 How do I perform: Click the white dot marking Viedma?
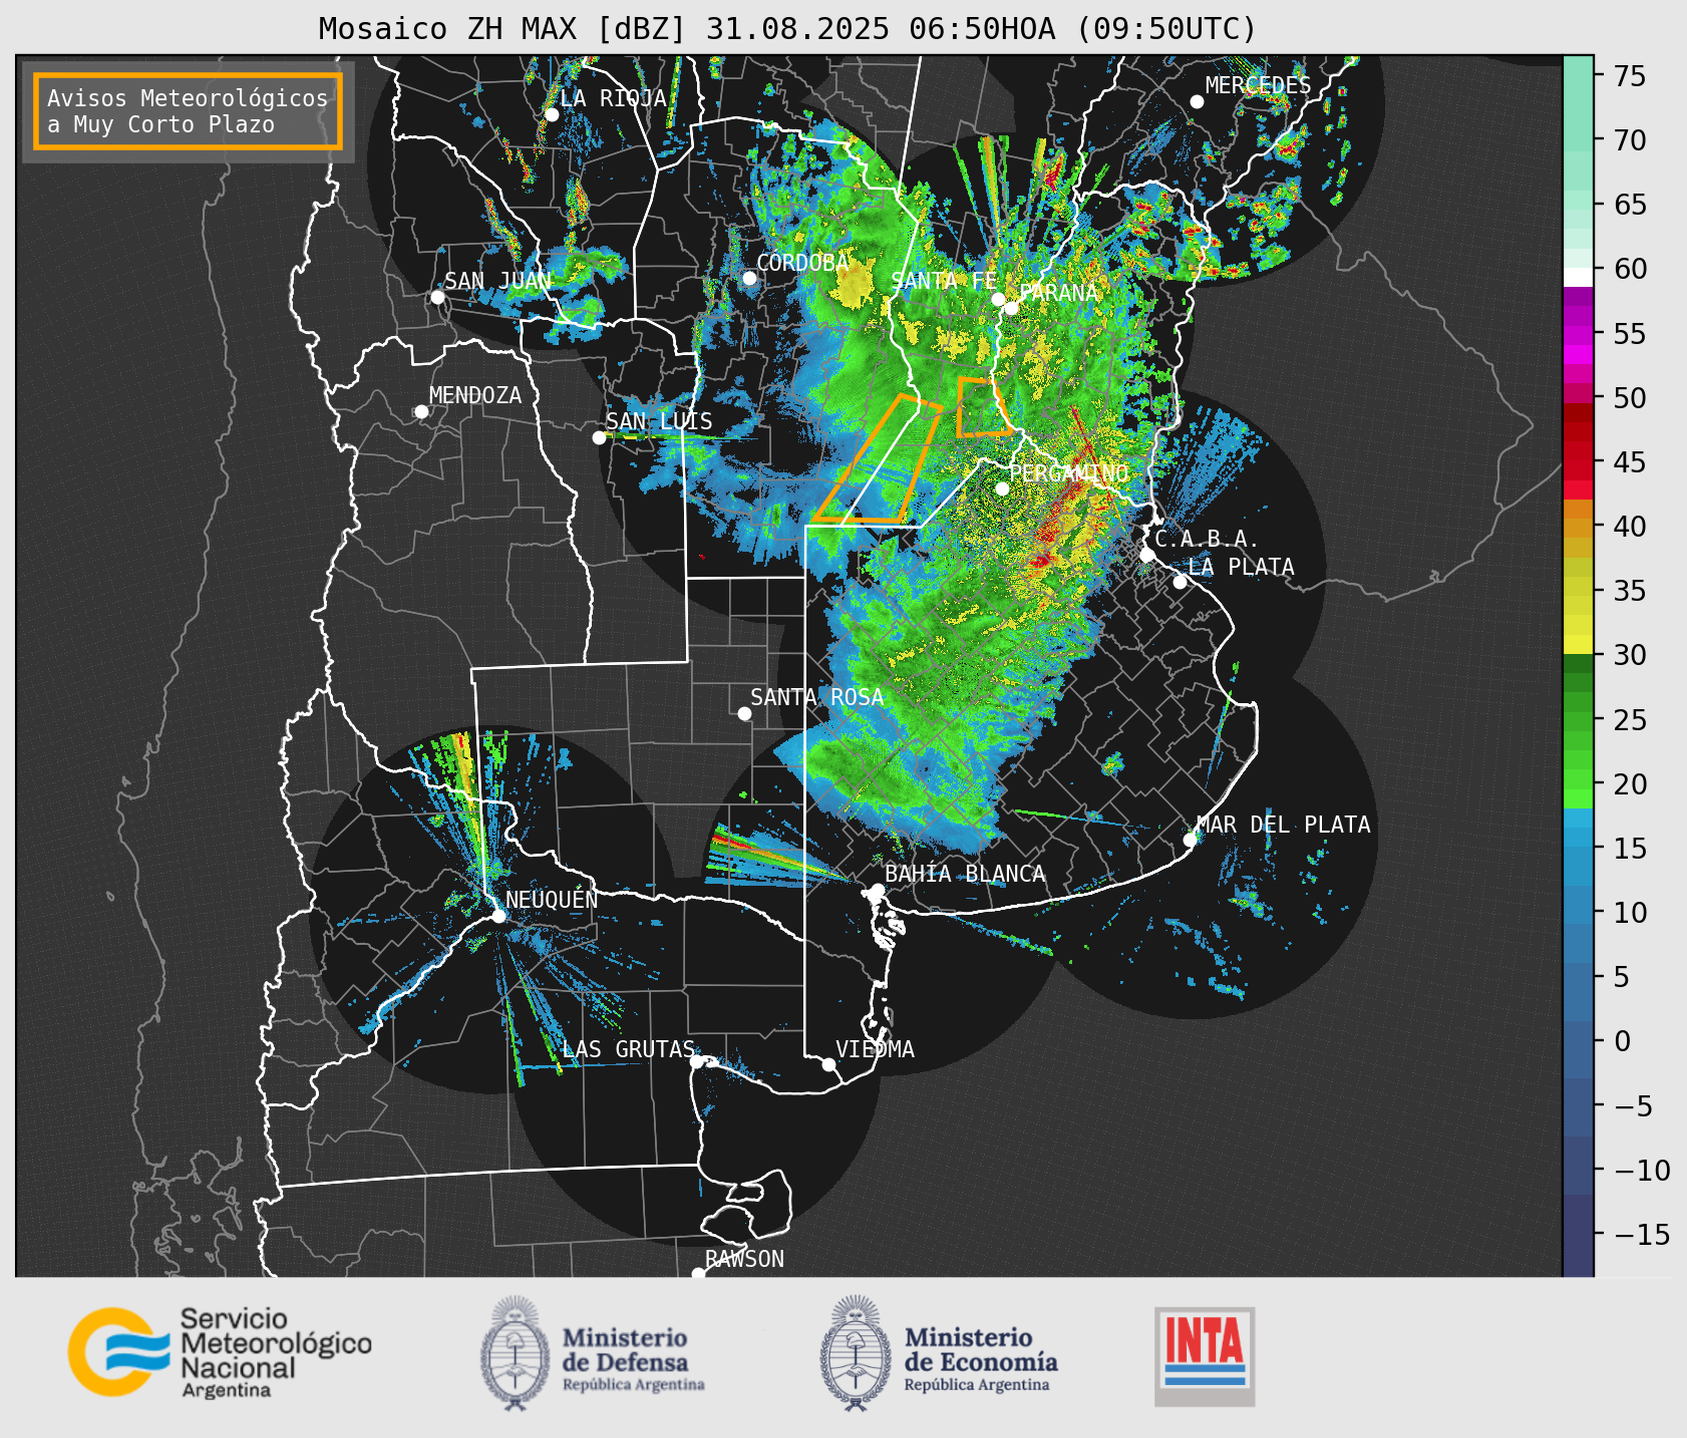coord(828,1064)
